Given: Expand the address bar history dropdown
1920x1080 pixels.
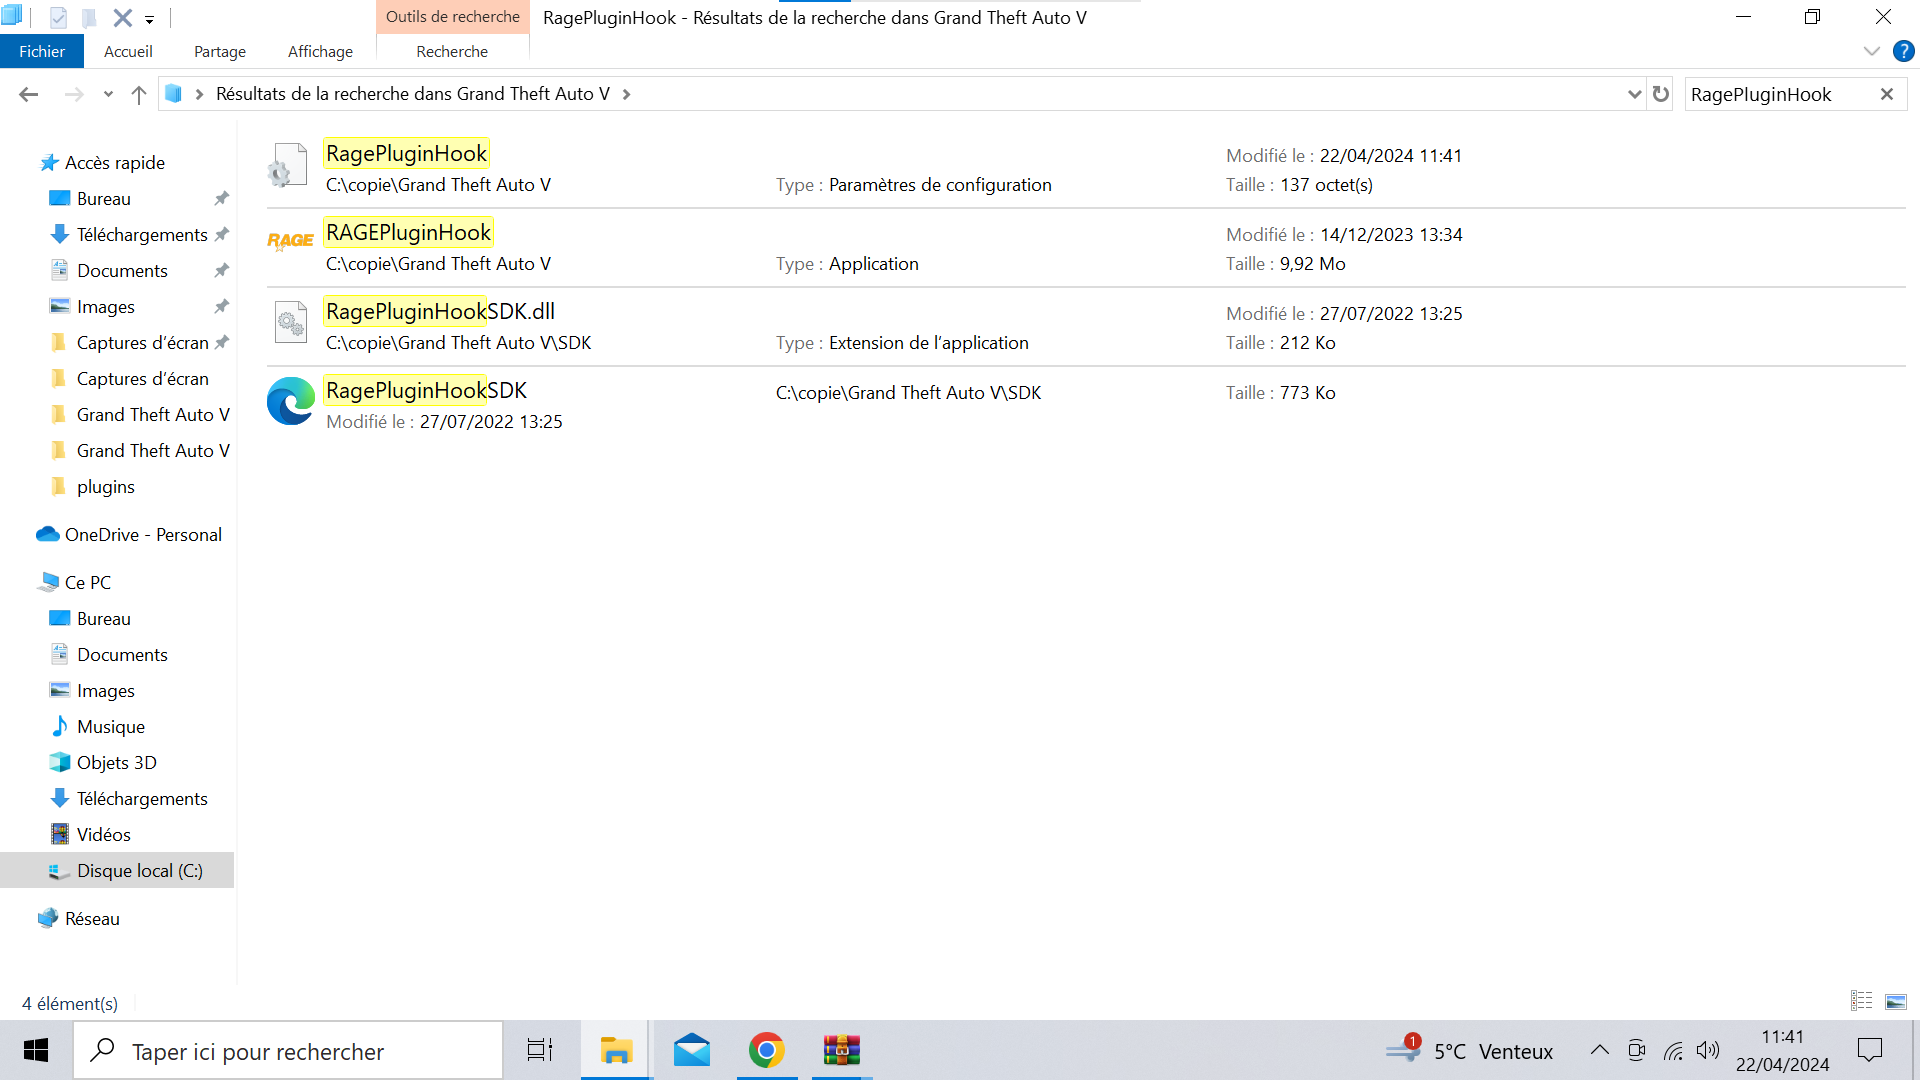Looking at the screenshot, I should point(1635,94).
